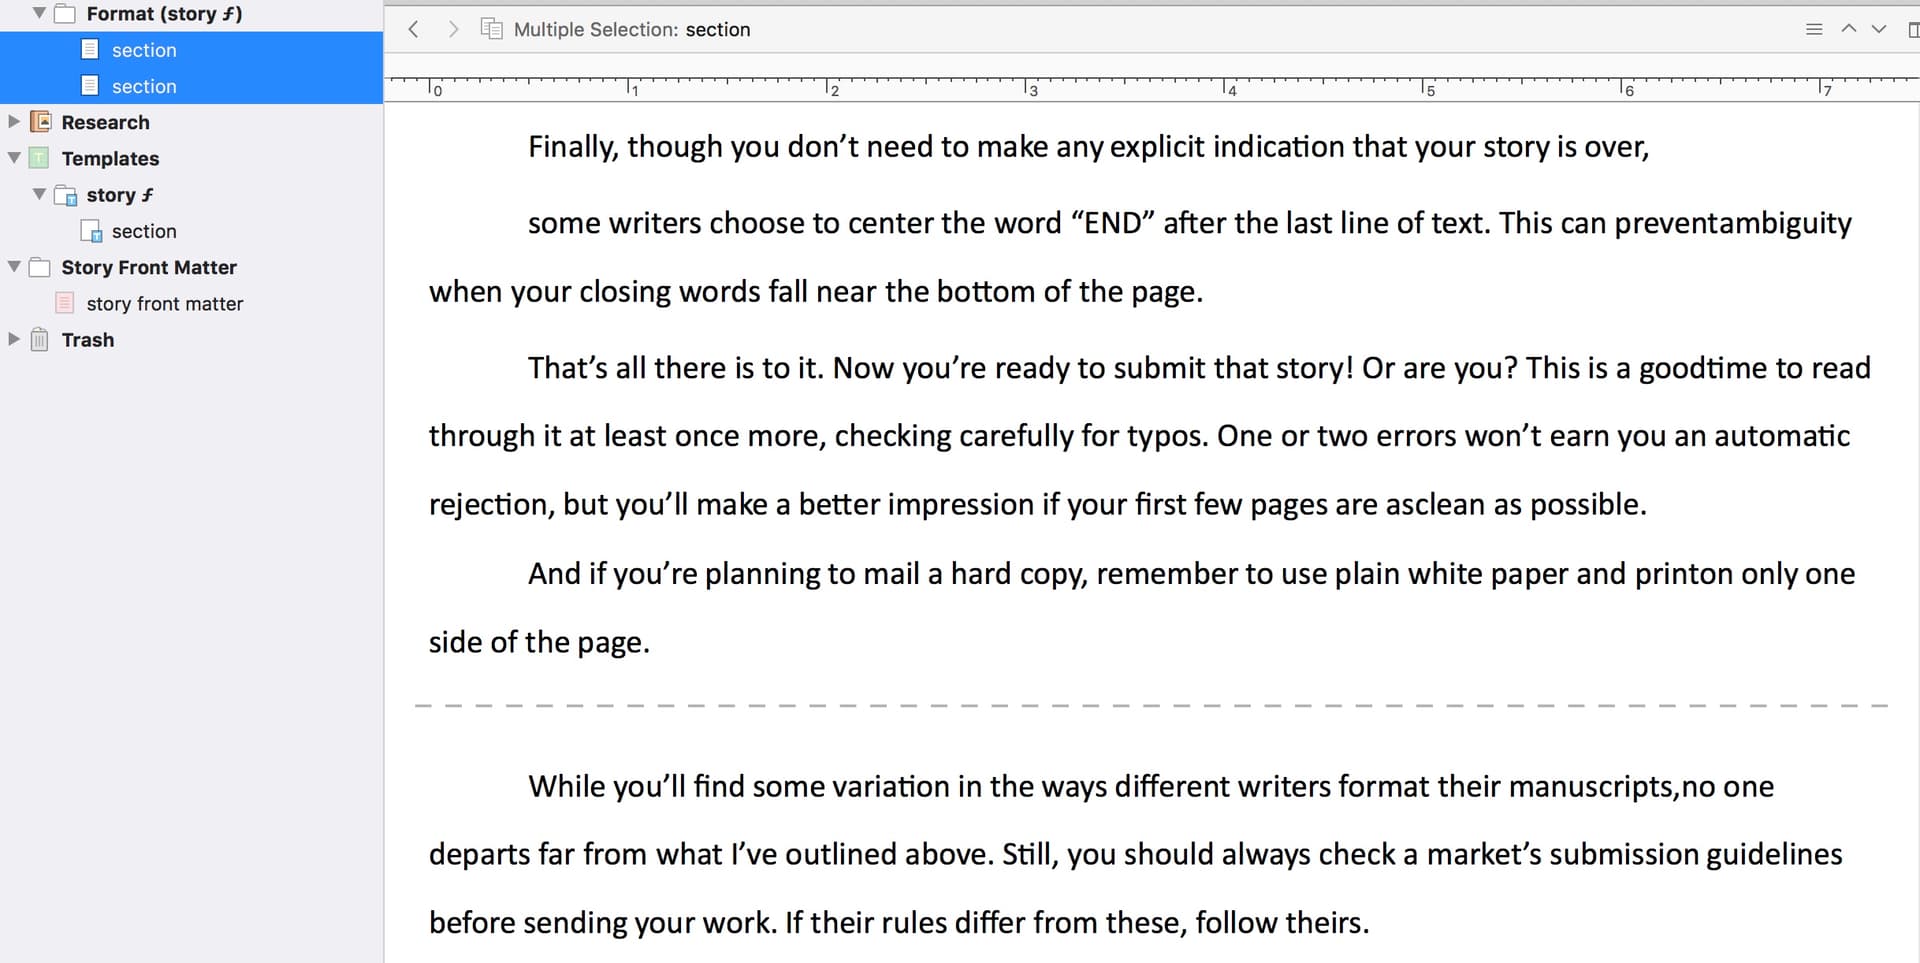Click the Multiple Selection document icon
The height and width of the screenshot is (963, 1920).
[492, 29]
